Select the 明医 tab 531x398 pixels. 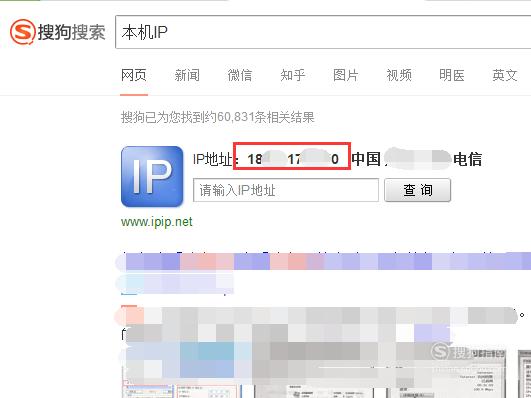click(x=452, y=75)
